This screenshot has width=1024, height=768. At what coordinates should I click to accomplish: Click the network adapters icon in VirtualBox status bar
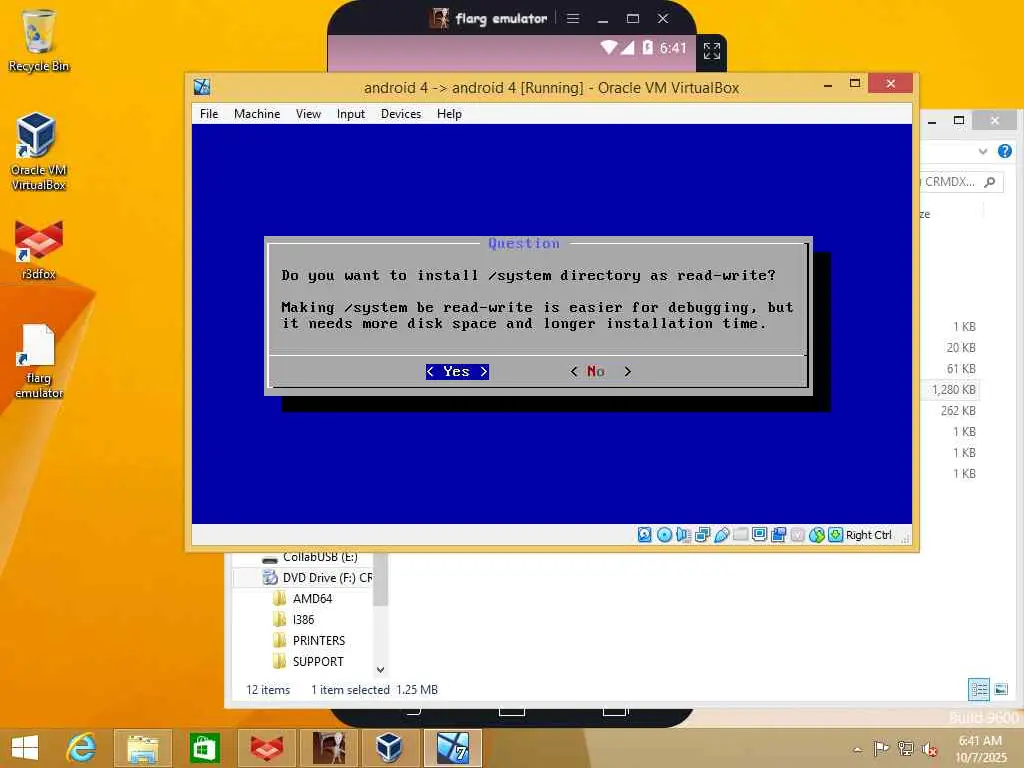[702, 535]
